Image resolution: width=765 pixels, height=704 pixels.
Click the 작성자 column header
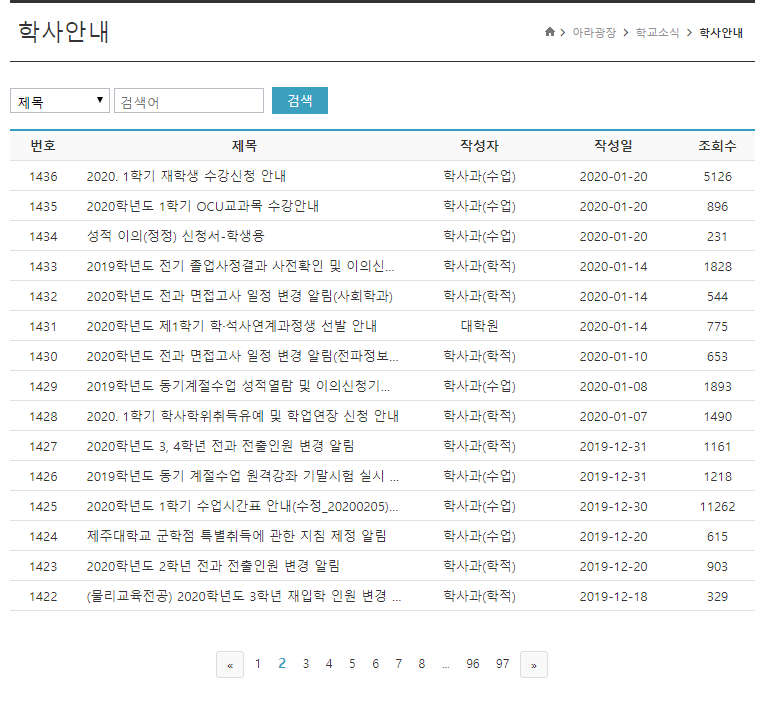tap(479, 145)
